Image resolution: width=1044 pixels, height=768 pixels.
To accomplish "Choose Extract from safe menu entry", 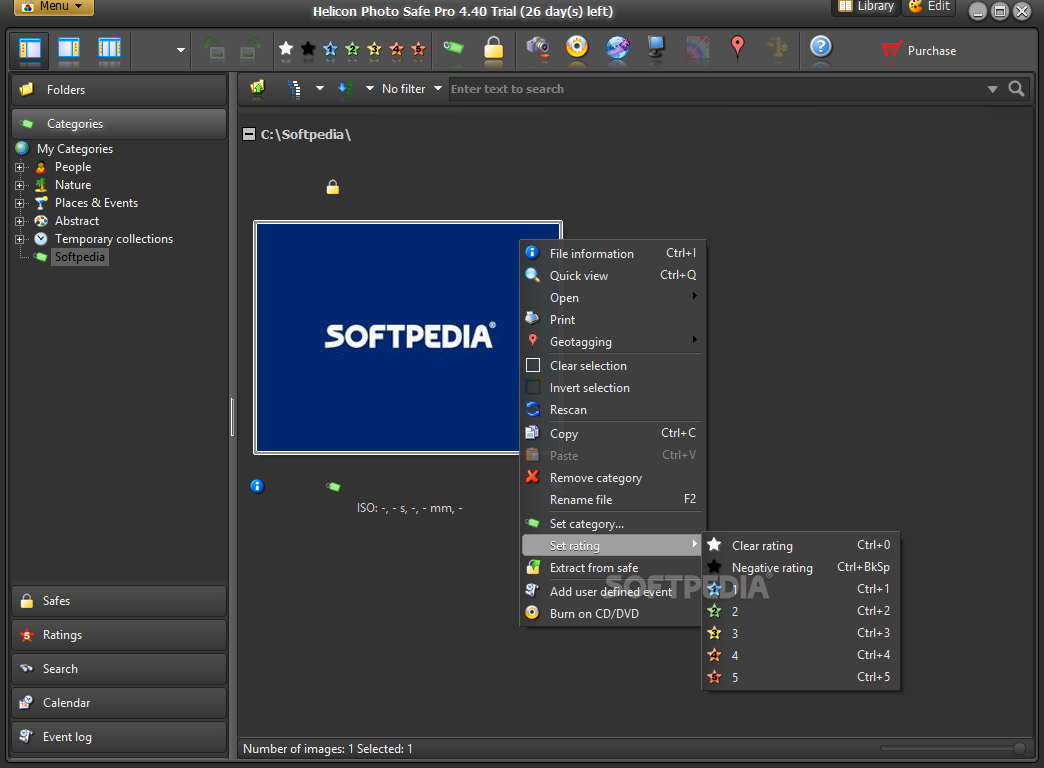I will point(612,568).
